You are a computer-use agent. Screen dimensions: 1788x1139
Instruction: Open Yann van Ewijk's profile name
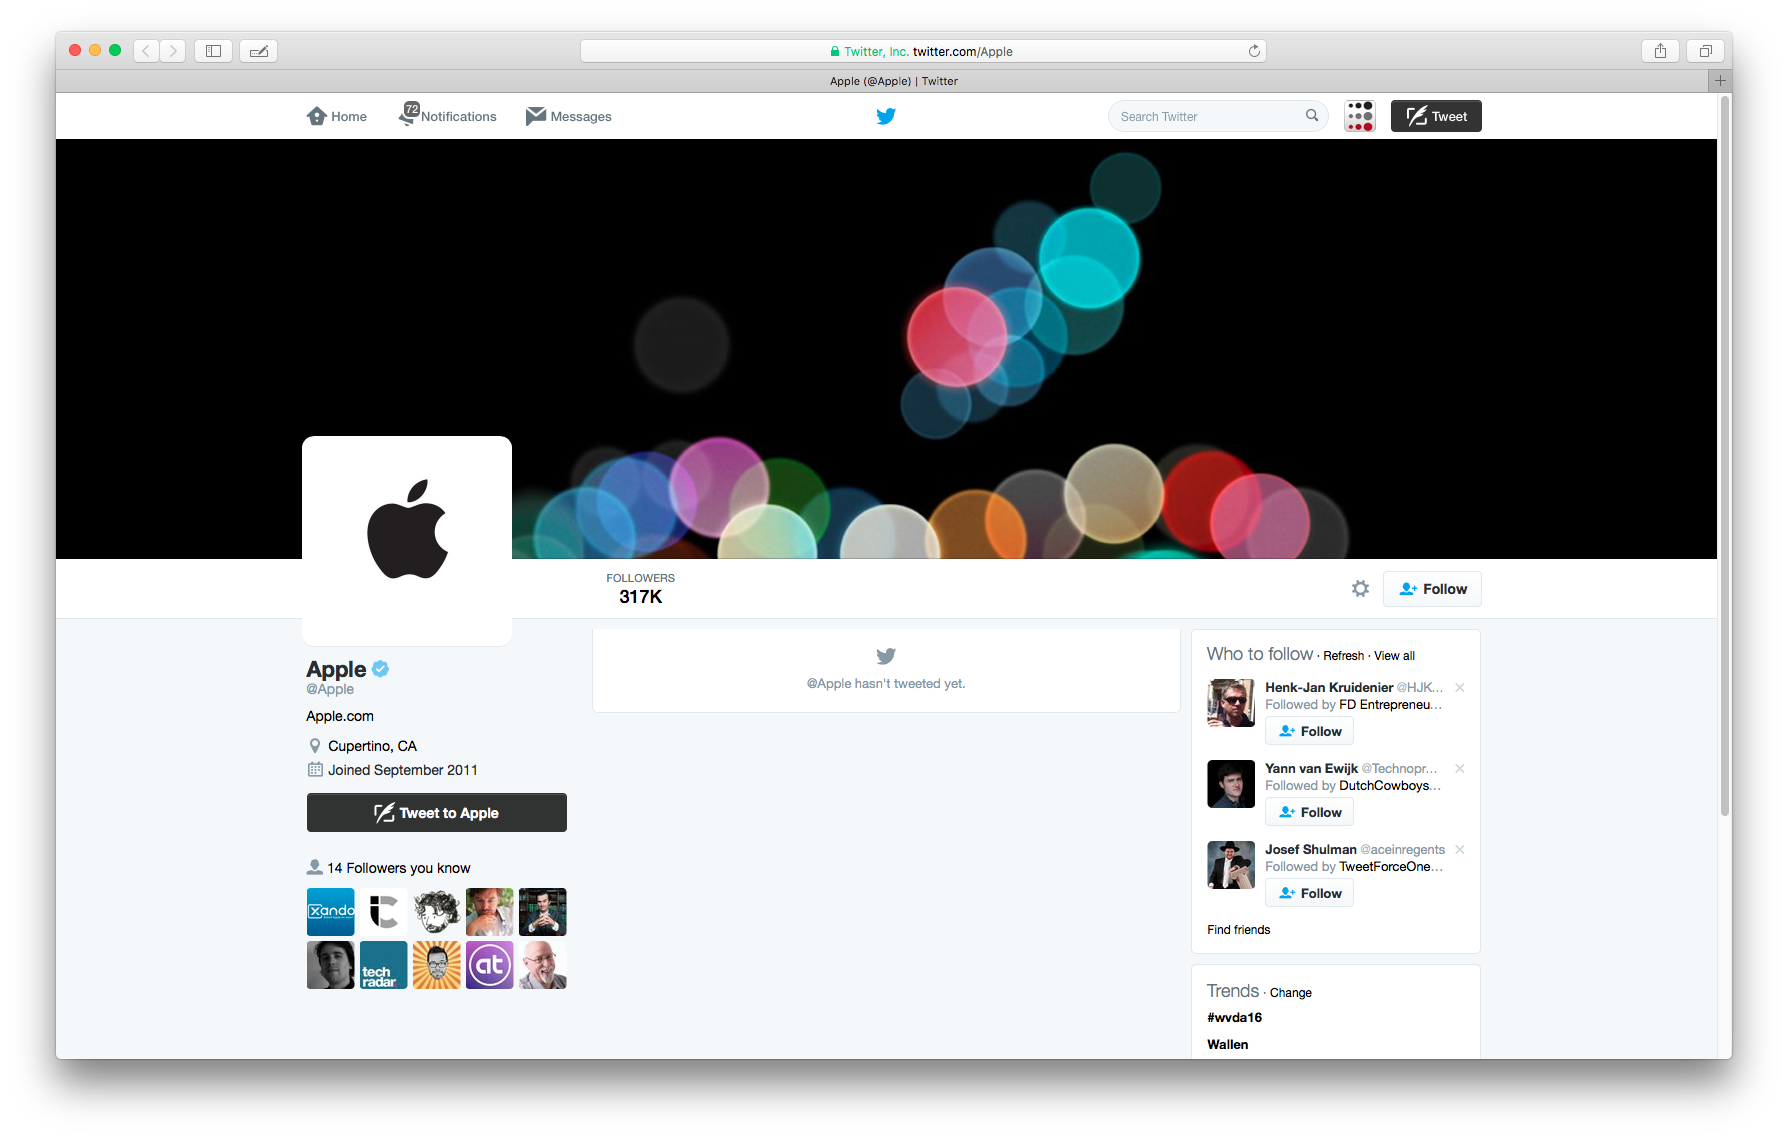tap(1311, 768)
